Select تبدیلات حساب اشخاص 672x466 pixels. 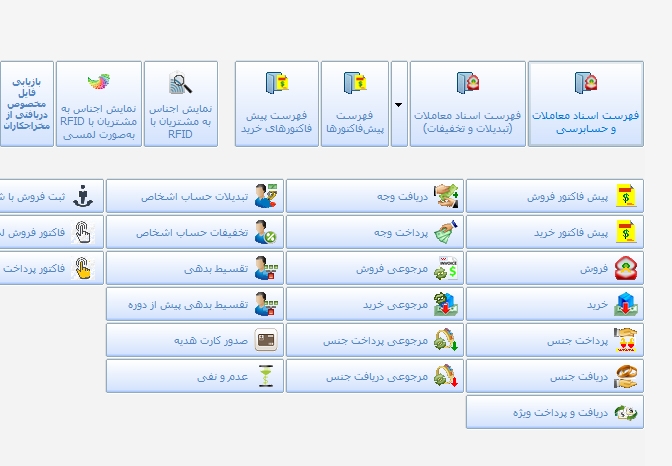point(194,197)
